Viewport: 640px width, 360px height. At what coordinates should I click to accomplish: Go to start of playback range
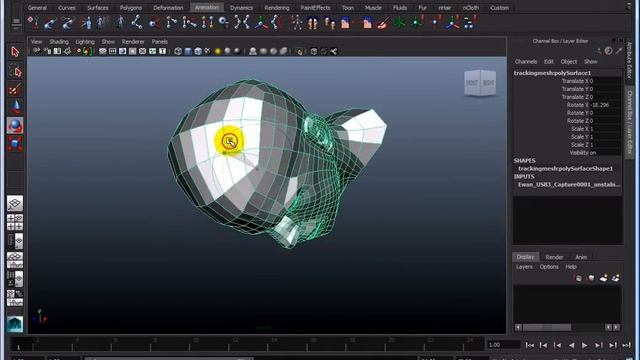tap(529, 345)
